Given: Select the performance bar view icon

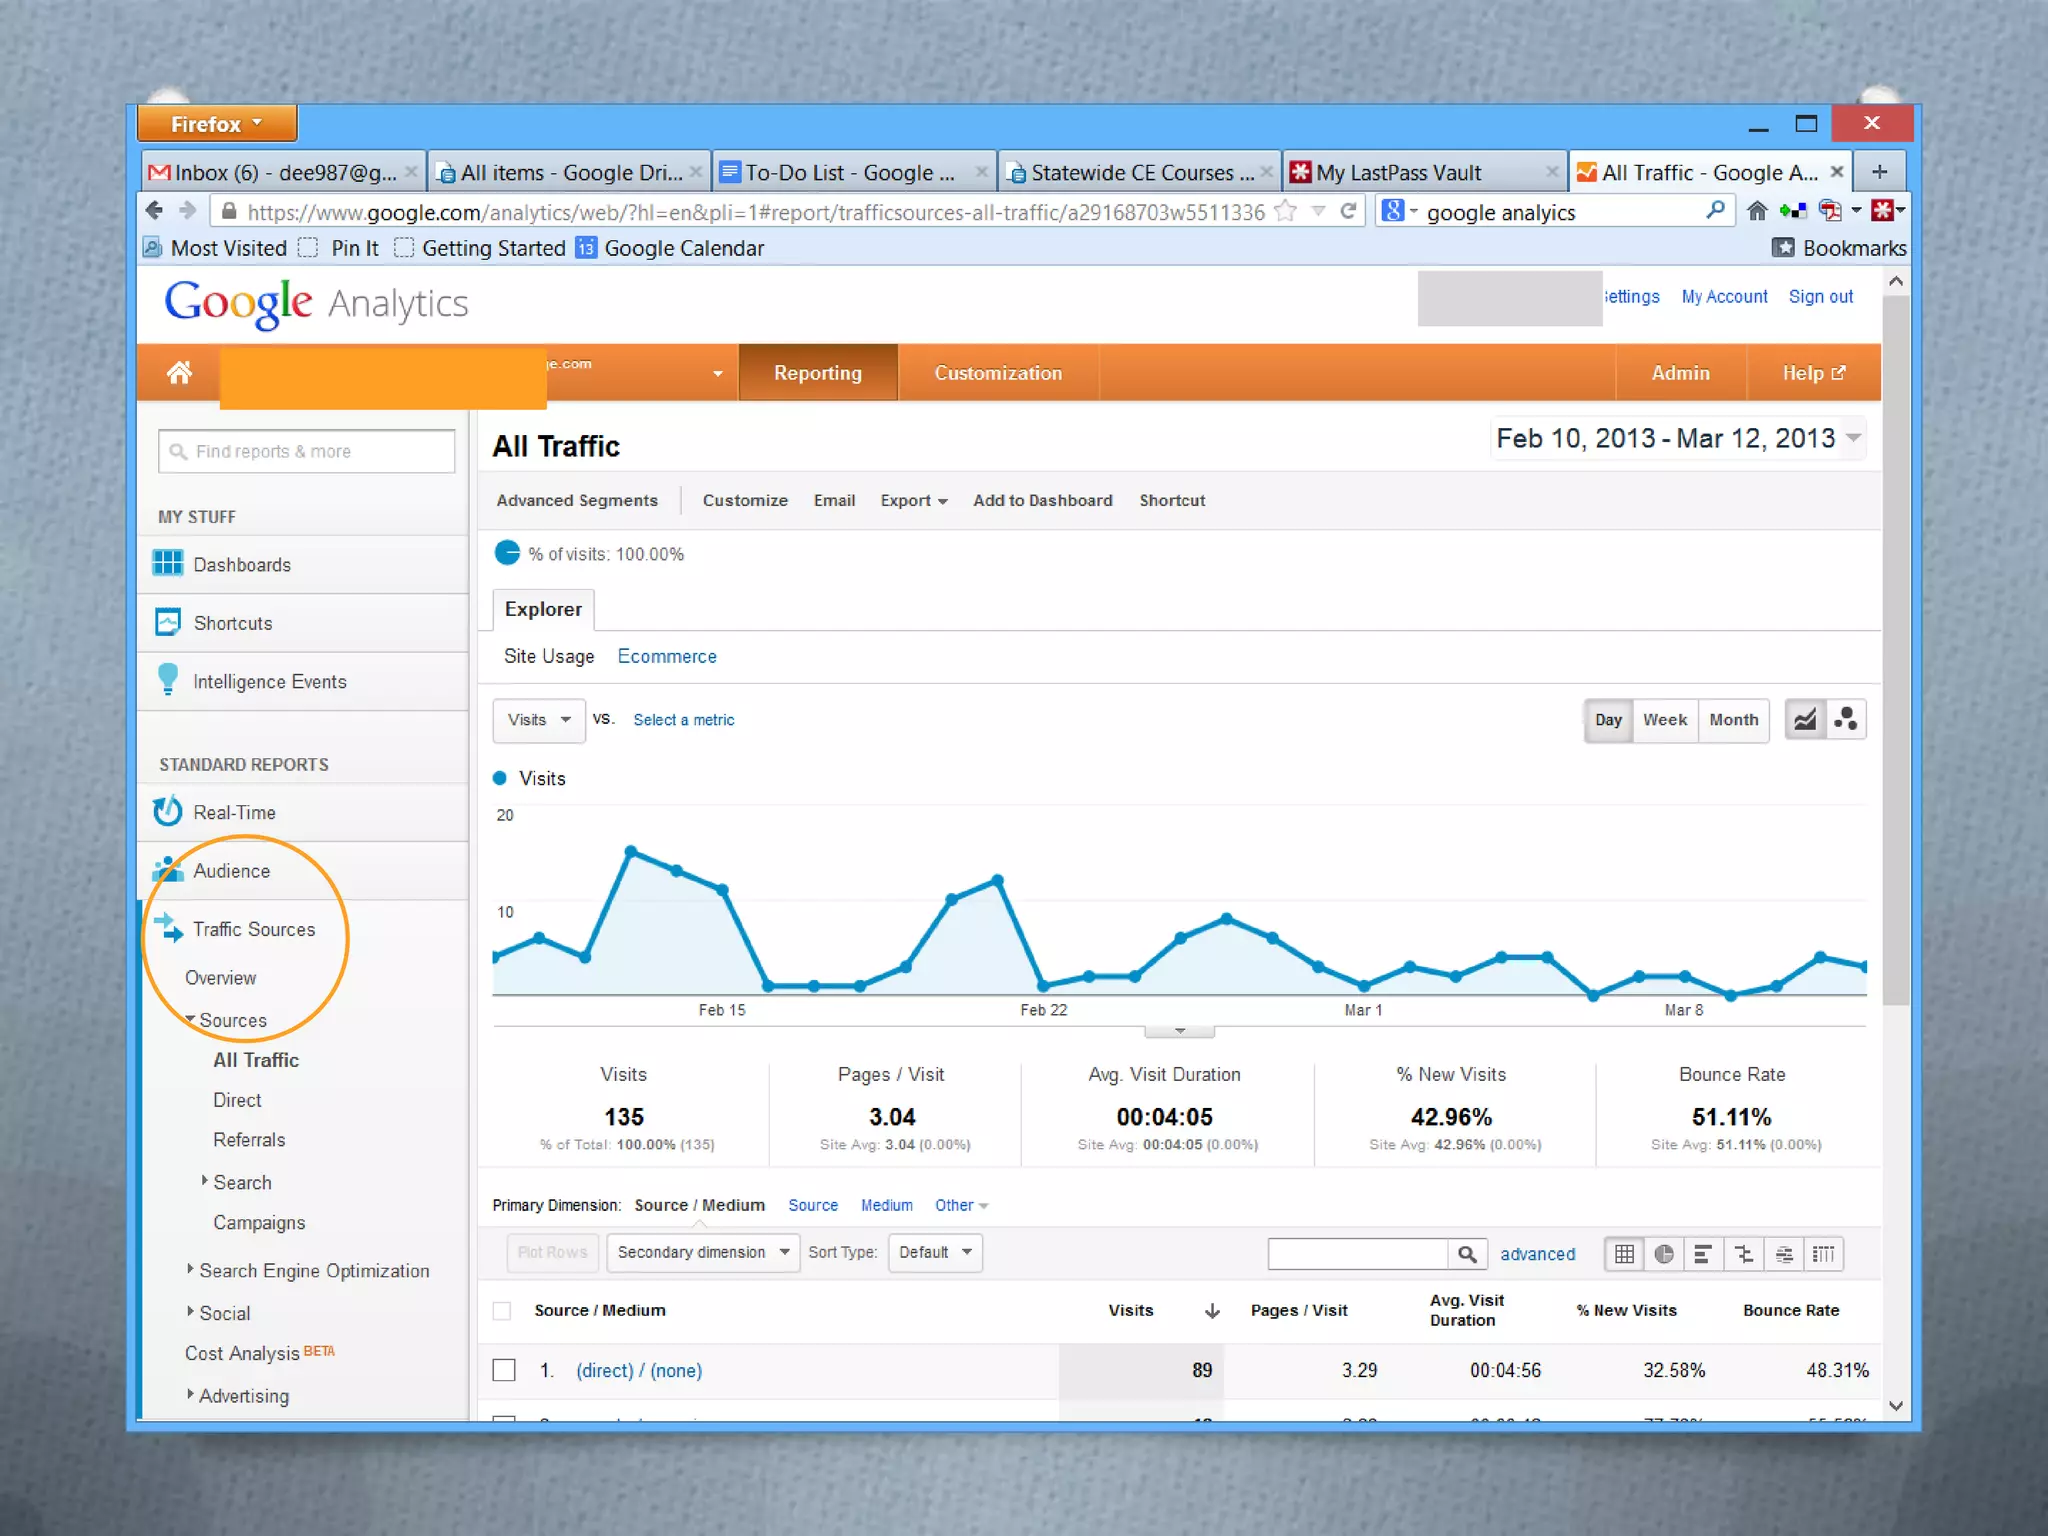Looking at the screenshot, I should (x=1703, y=1254).
